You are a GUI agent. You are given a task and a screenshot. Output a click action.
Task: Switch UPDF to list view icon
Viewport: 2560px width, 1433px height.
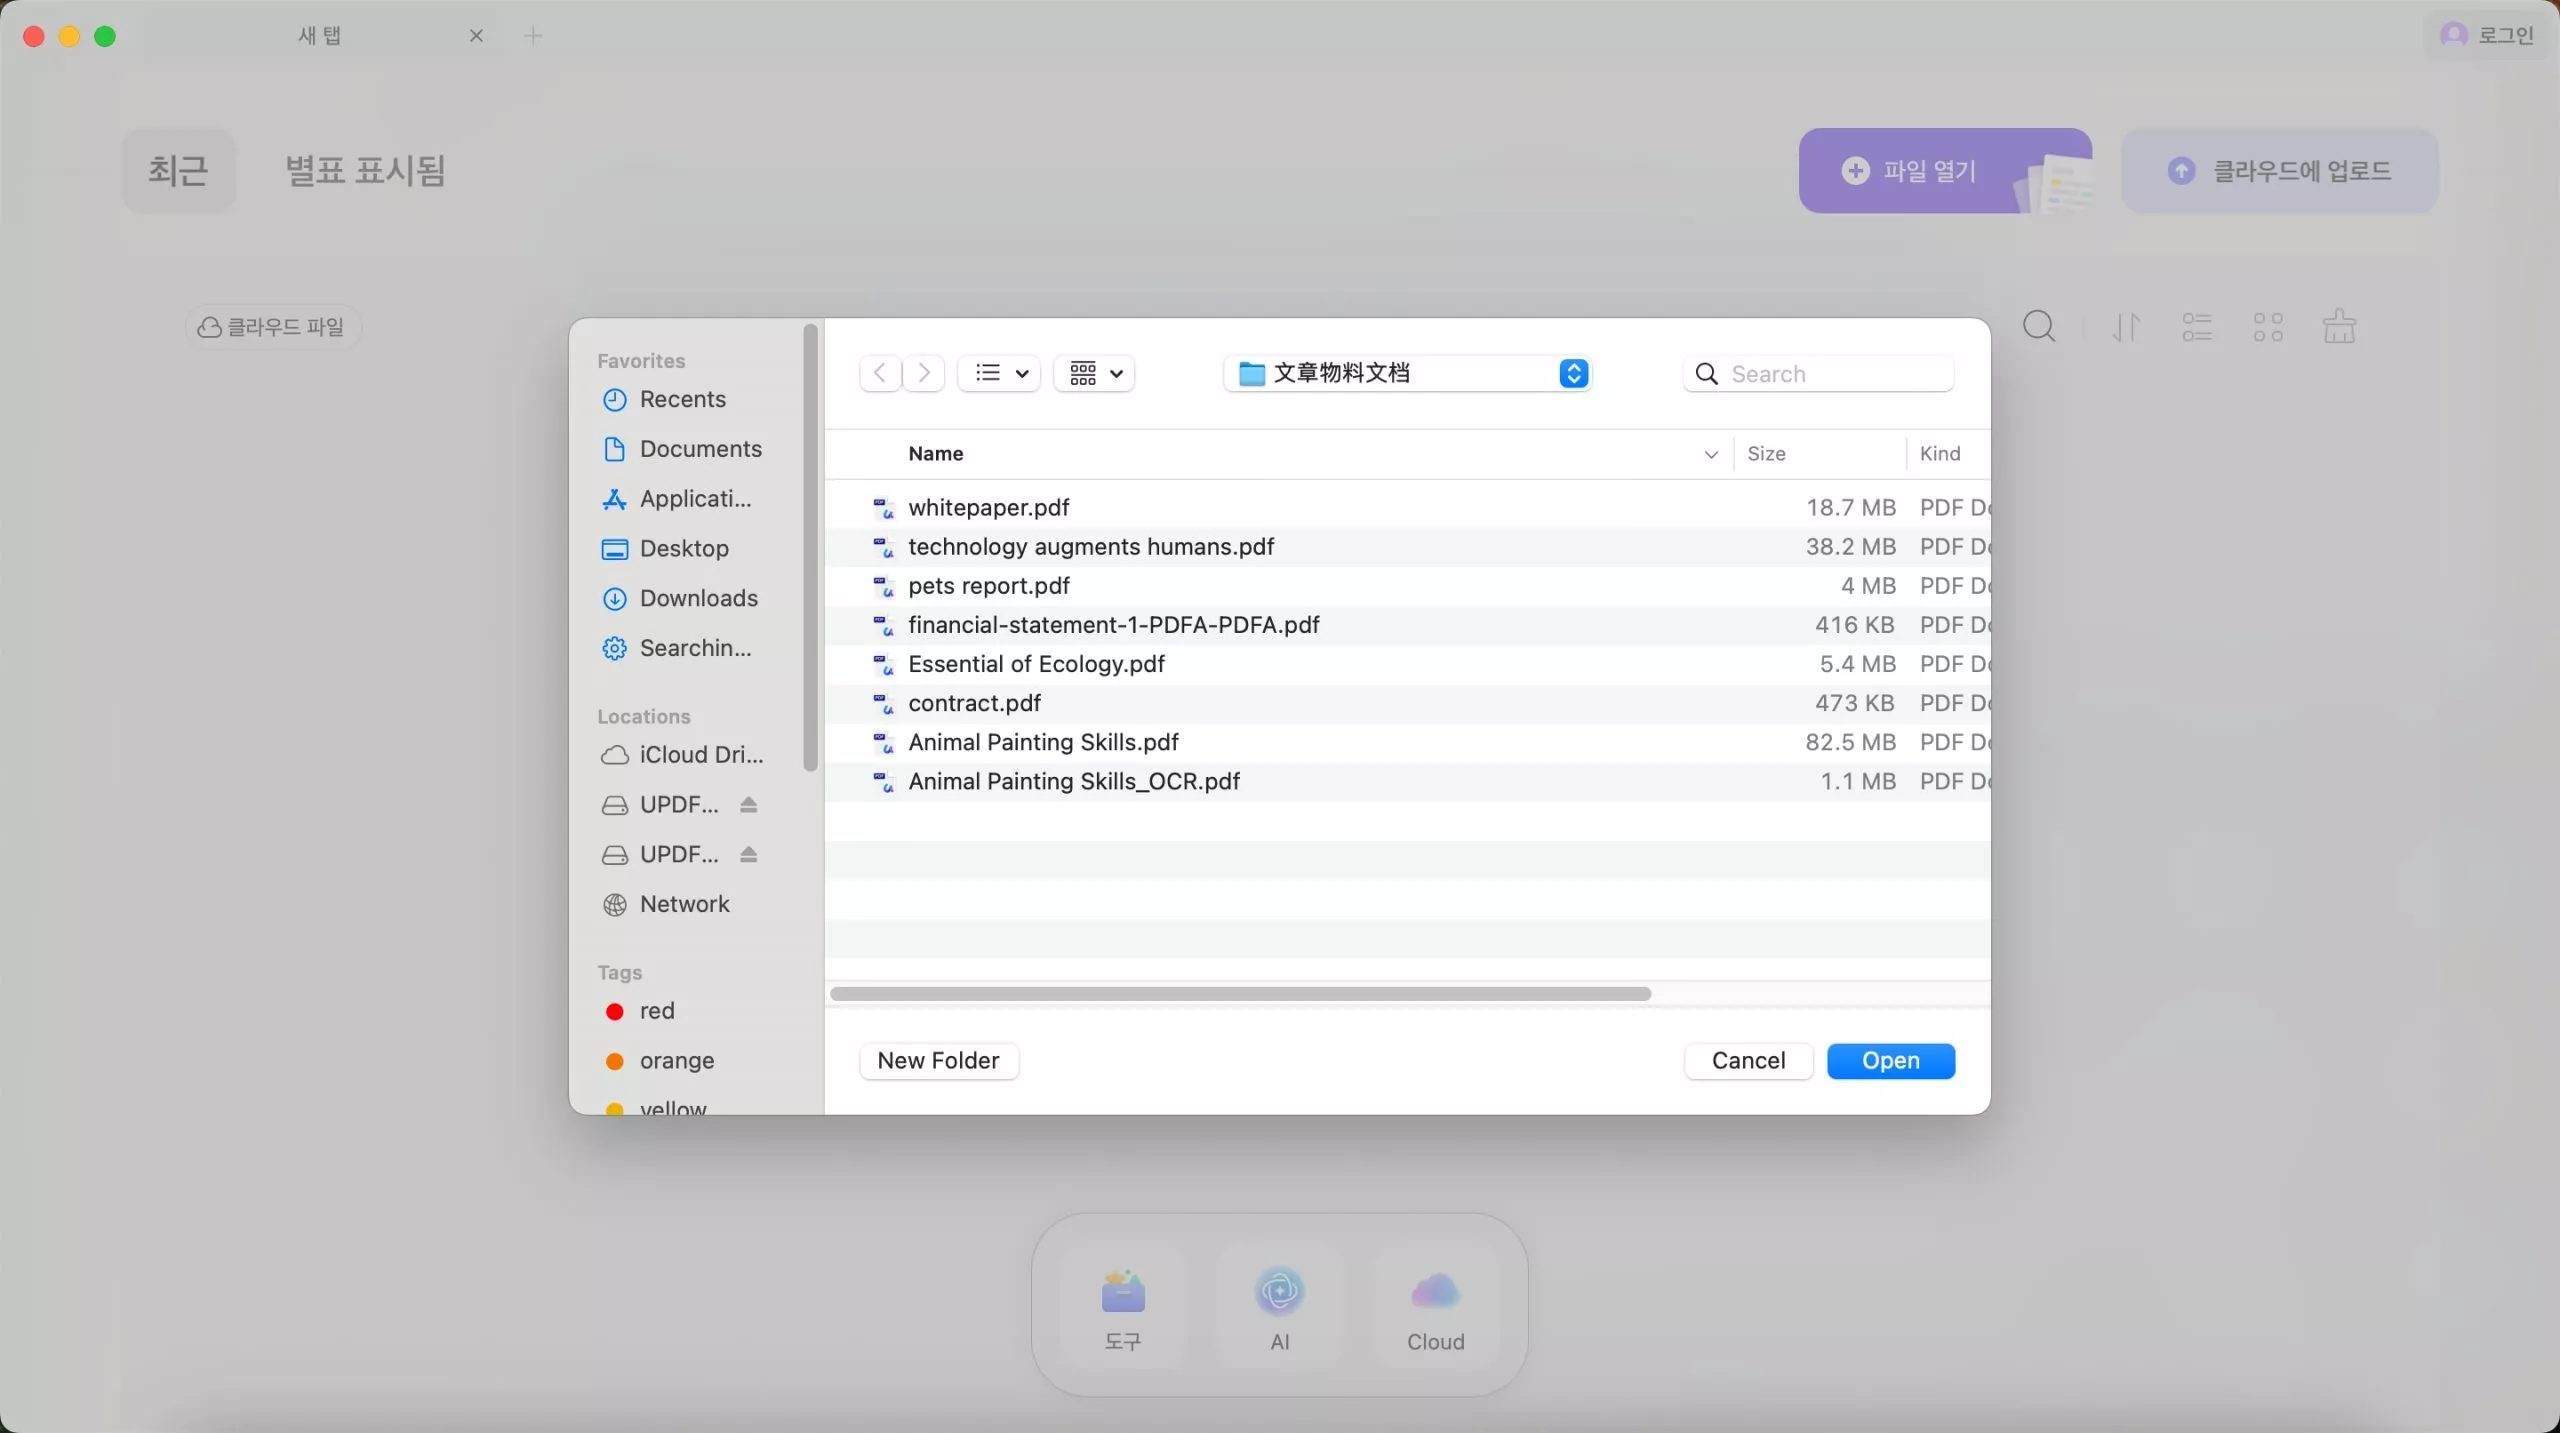point(2197,327)
